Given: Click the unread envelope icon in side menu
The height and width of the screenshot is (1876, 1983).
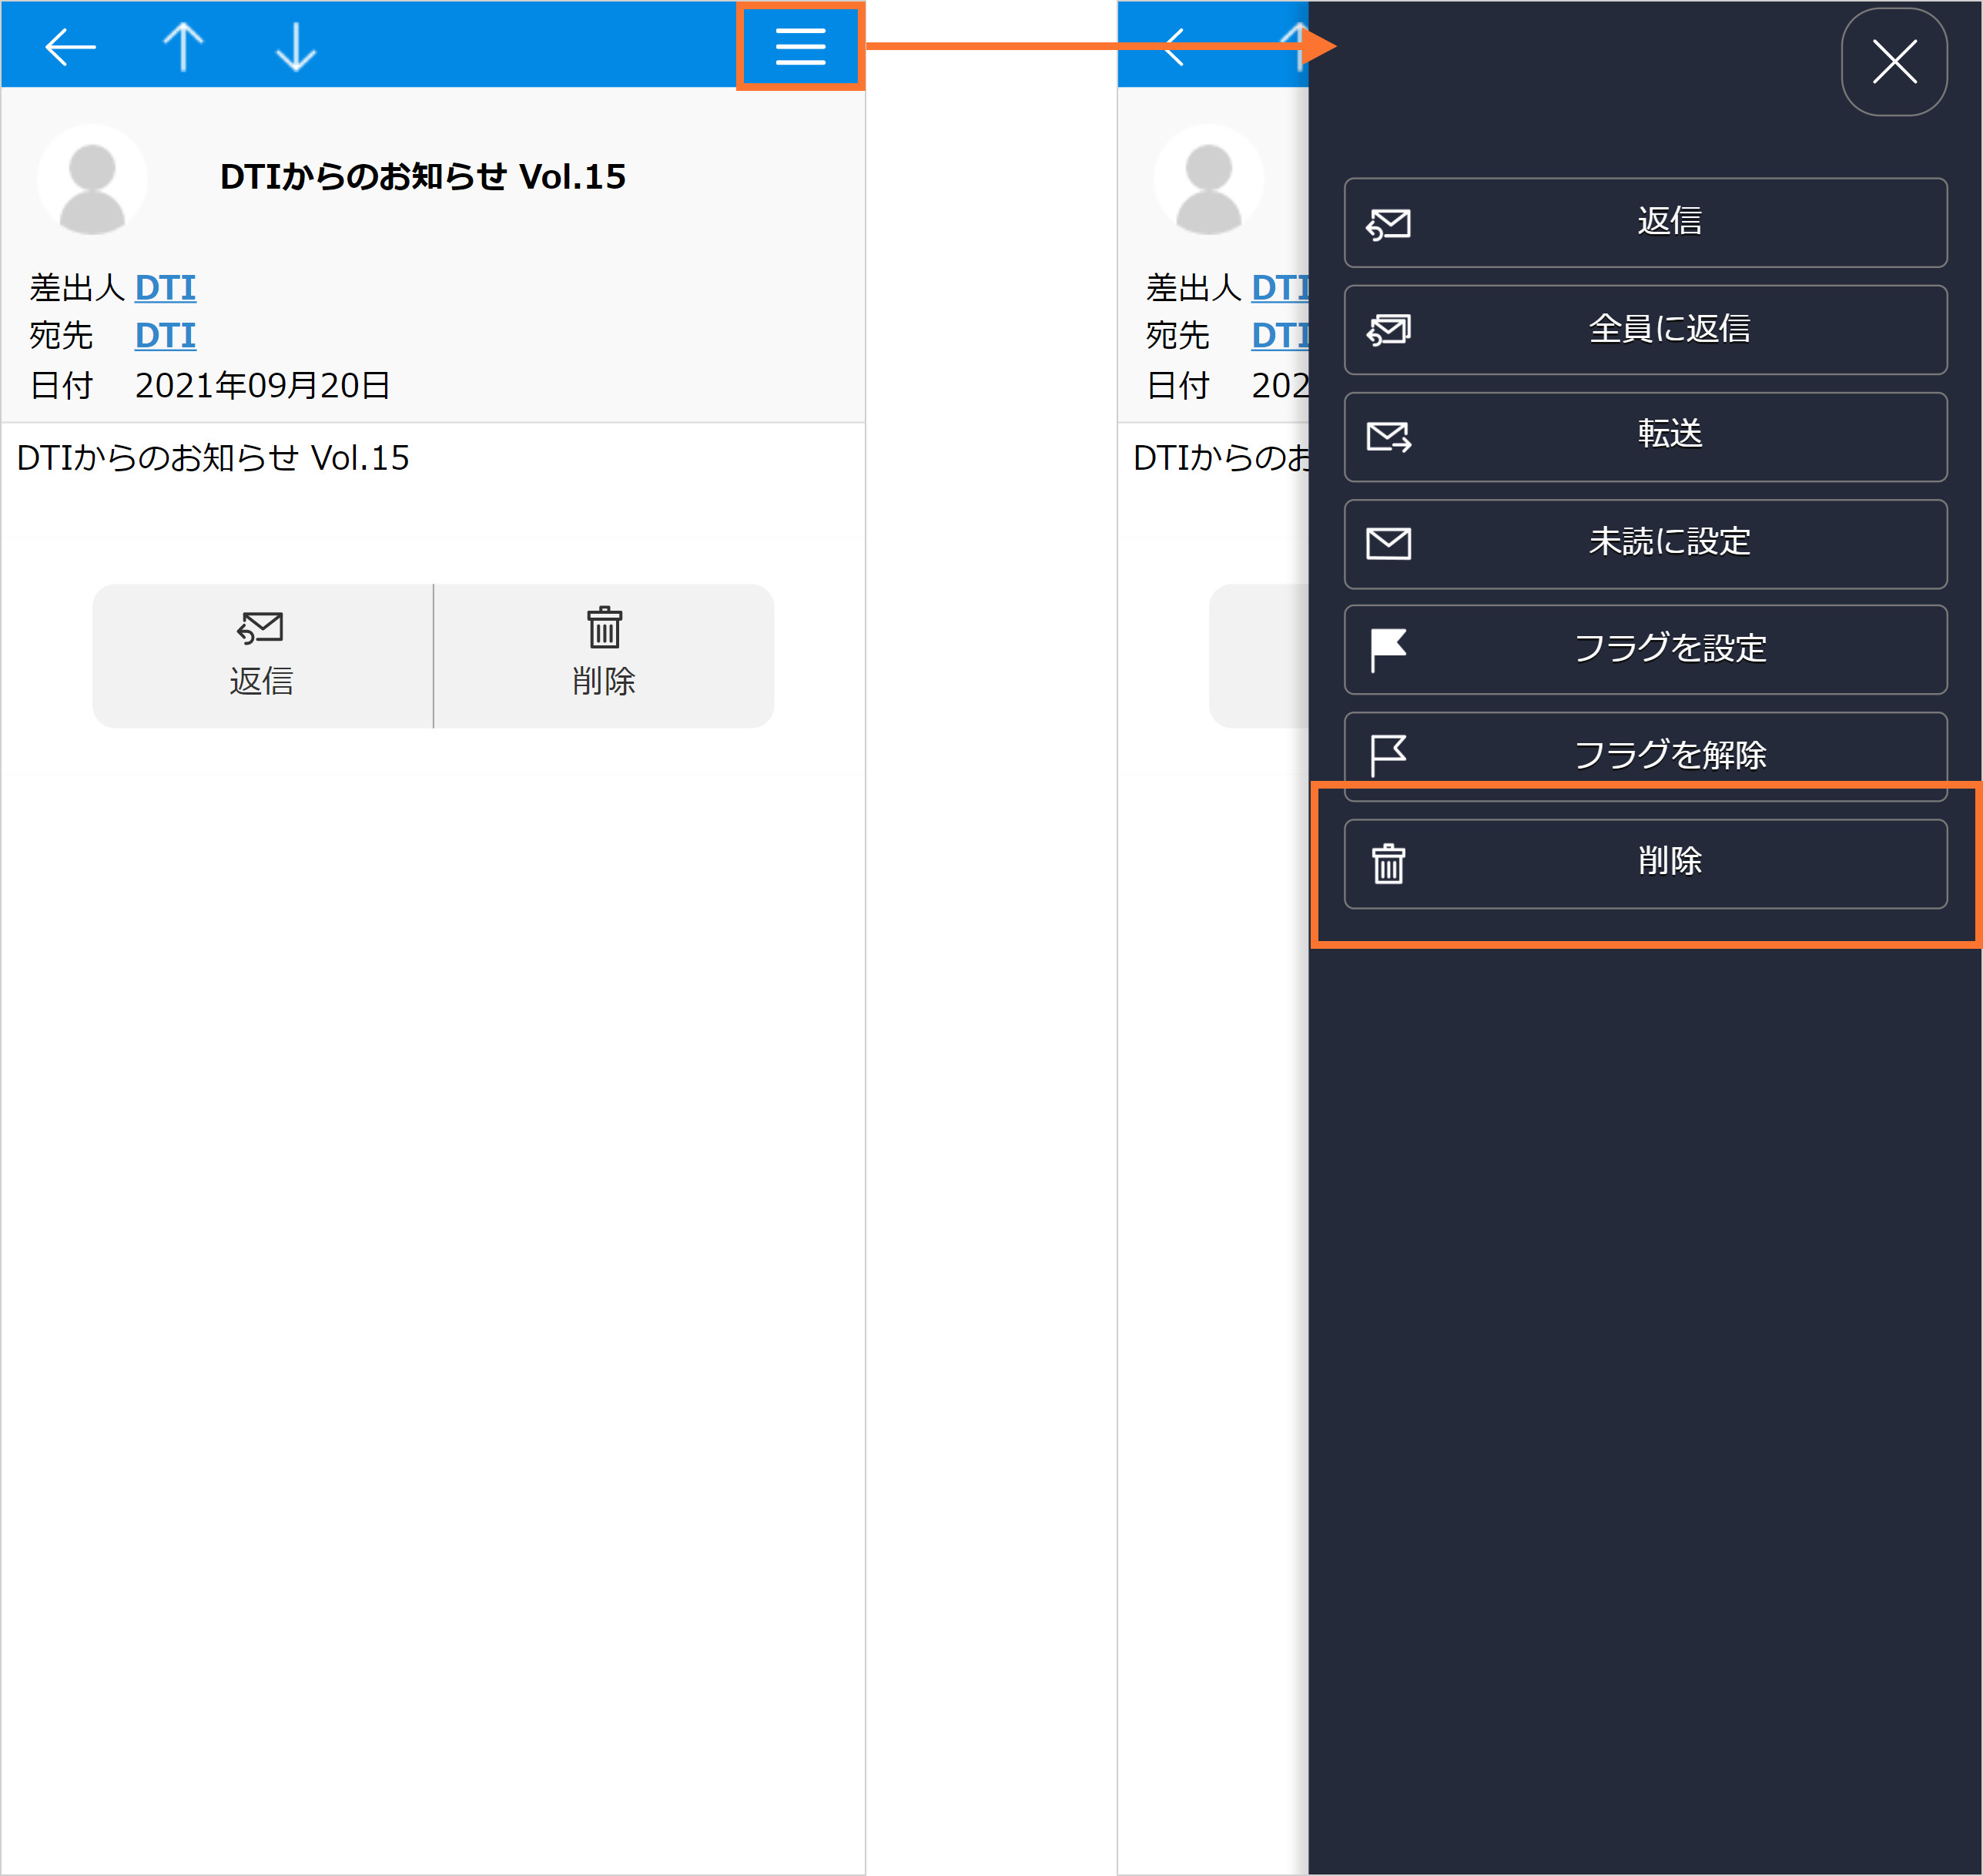Looking at the screenshot, I should pos(1388,544).
